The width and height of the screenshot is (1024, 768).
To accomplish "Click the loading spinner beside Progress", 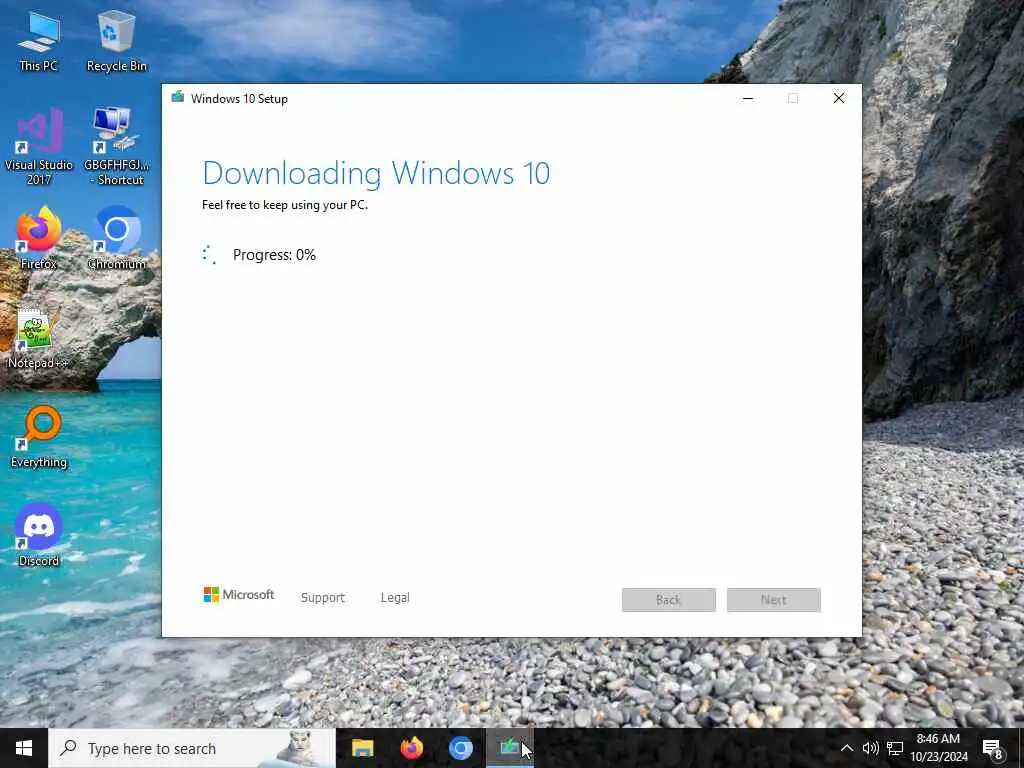I will [209, 255].
